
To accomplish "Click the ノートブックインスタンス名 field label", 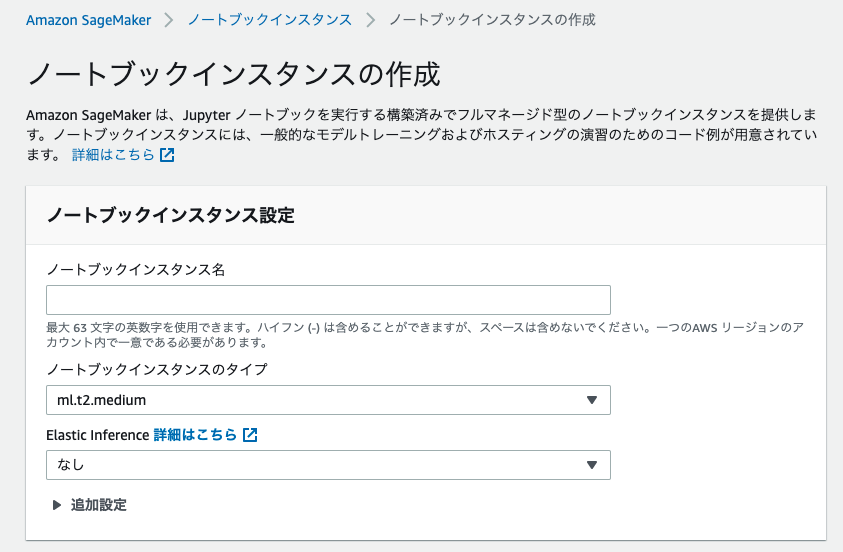I will [x=135, y=269].
